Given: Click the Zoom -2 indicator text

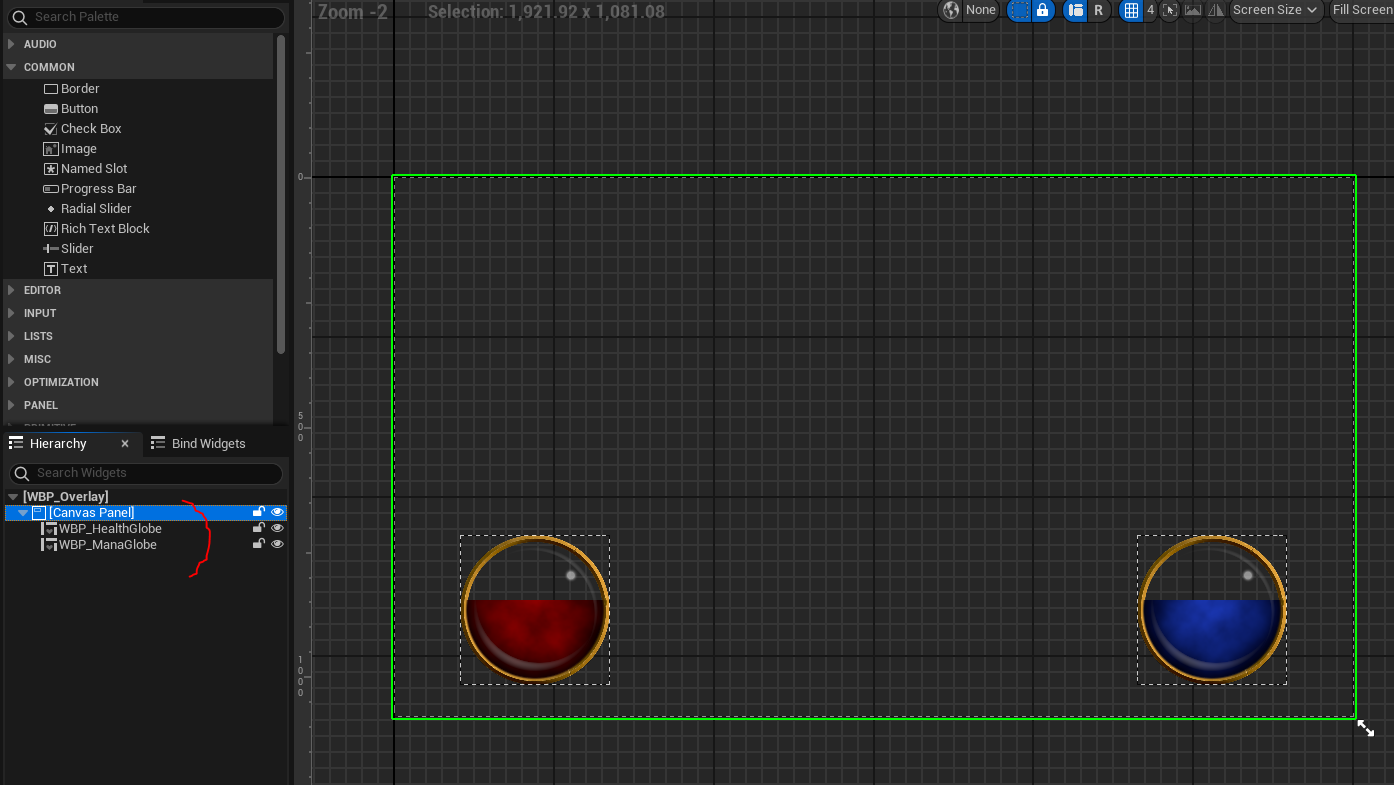Looking at the screenshot, I should [353, 12].
